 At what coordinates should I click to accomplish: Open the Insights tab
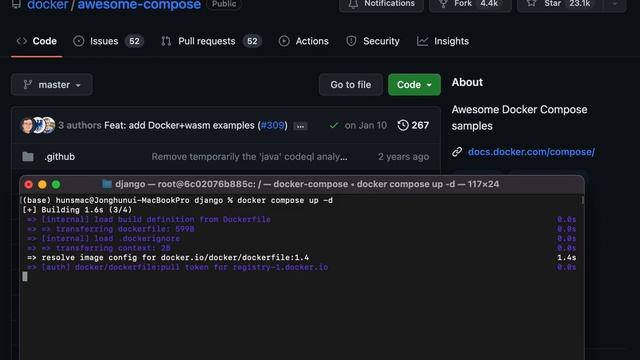tap(443, 41)
